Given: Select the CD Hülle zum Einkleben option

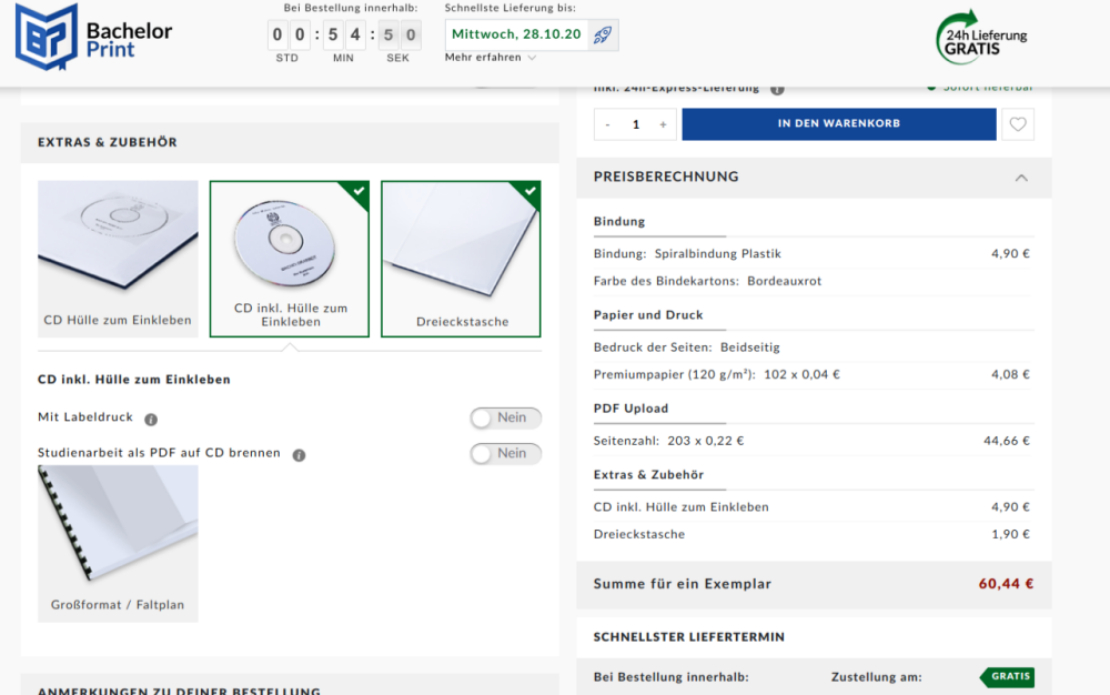Looking at the screenshot, I should click(x=118, y=258).
